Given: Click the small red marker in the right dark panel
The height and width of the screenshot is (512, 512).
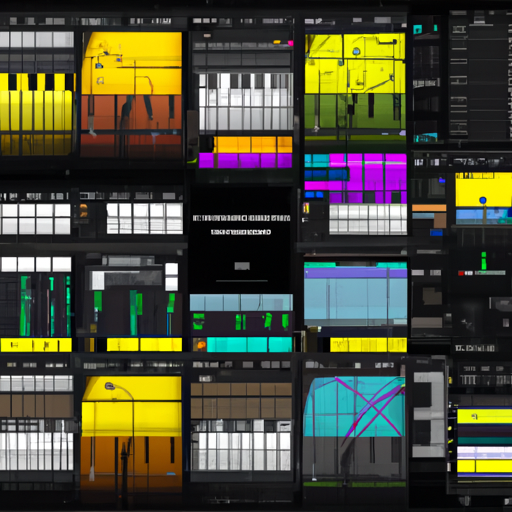Looking at the screenshot, I should click(461, 273).
